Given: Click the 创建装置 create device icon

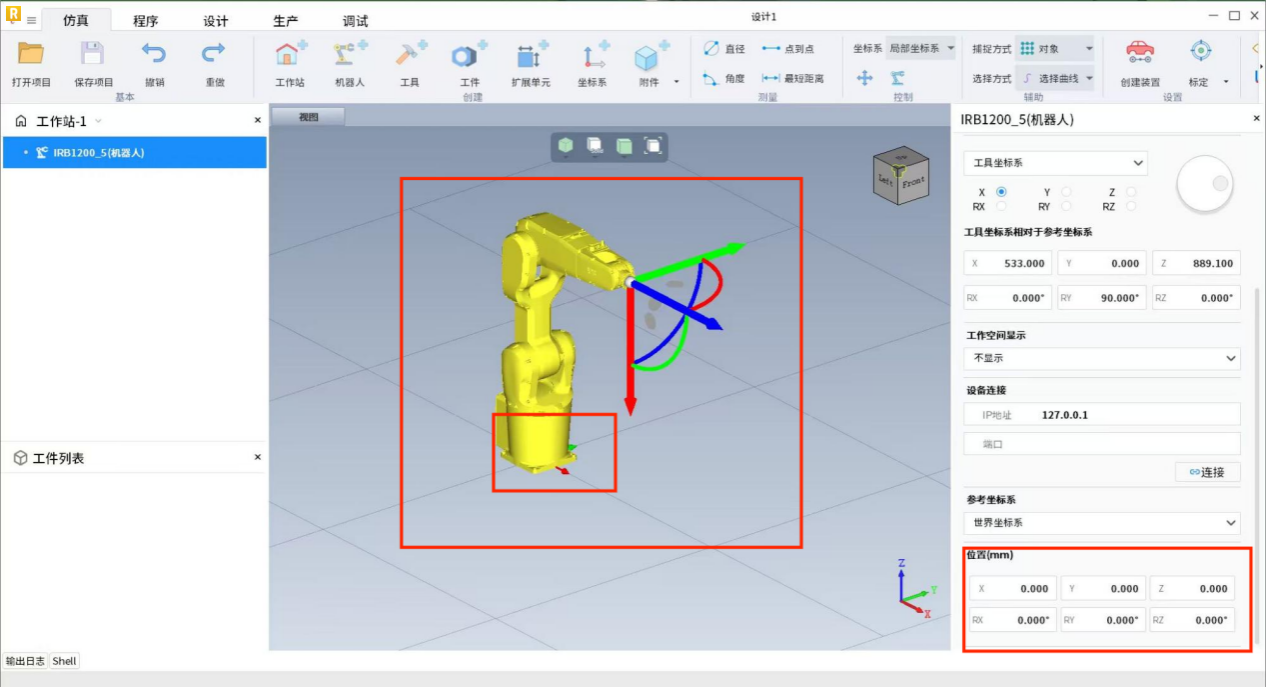Looking at the screenshot, I should [1139, 53].
